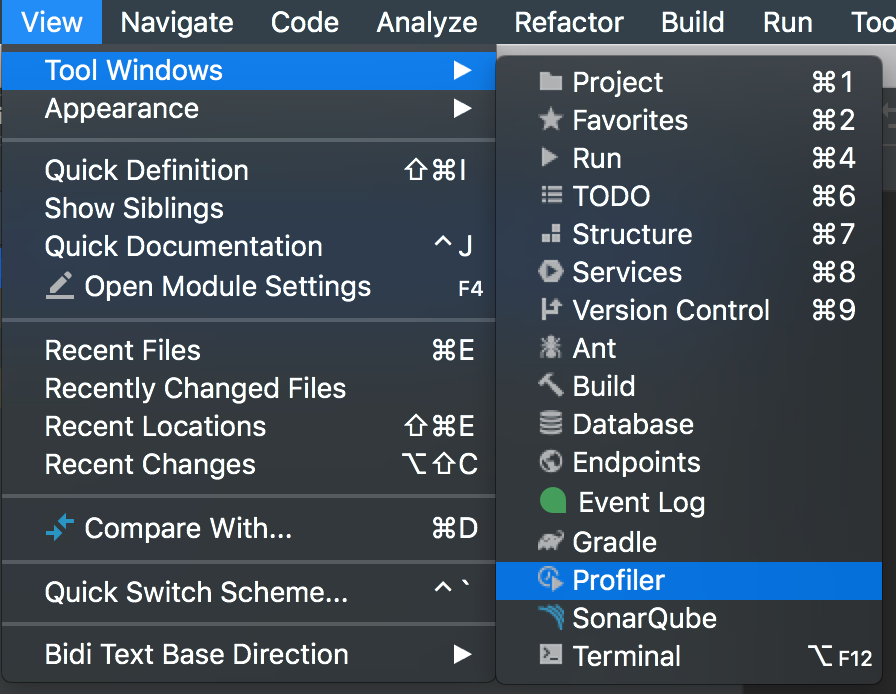Click the Gradle elephant icon

(551, 541)
